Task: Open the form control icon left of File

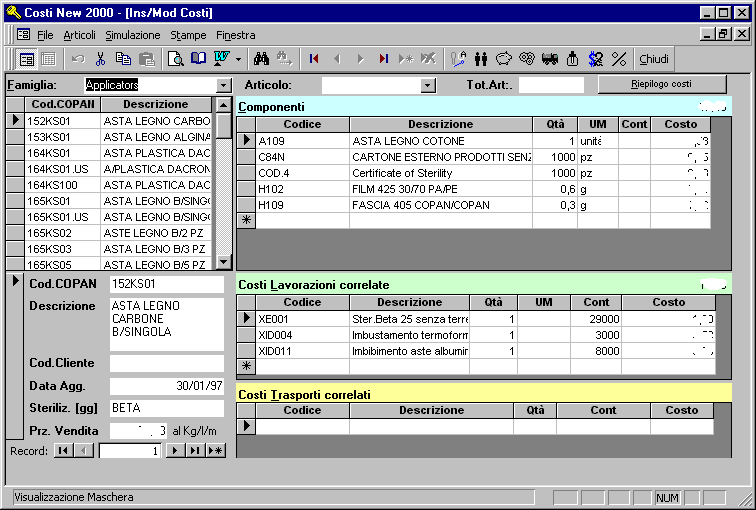Action: [x=23, y=35]
